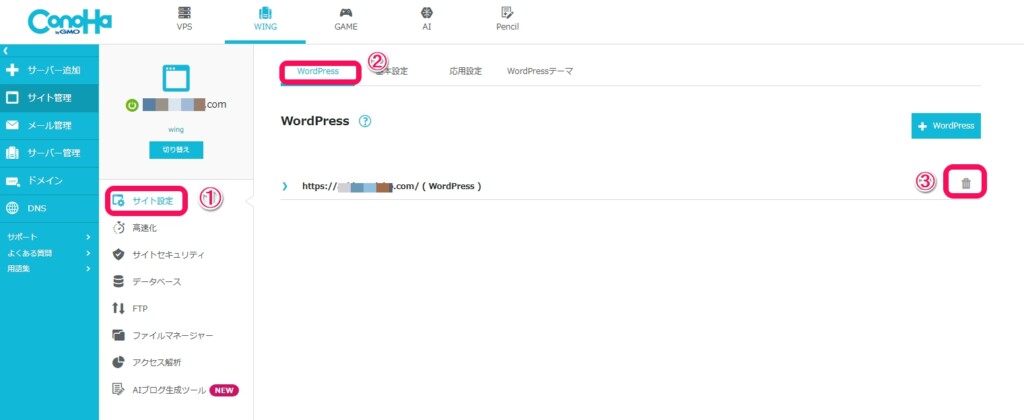Viewport: 1024px width, 420px height.
Task: Click the wing server name label
Action: click(x=176, y=130)
